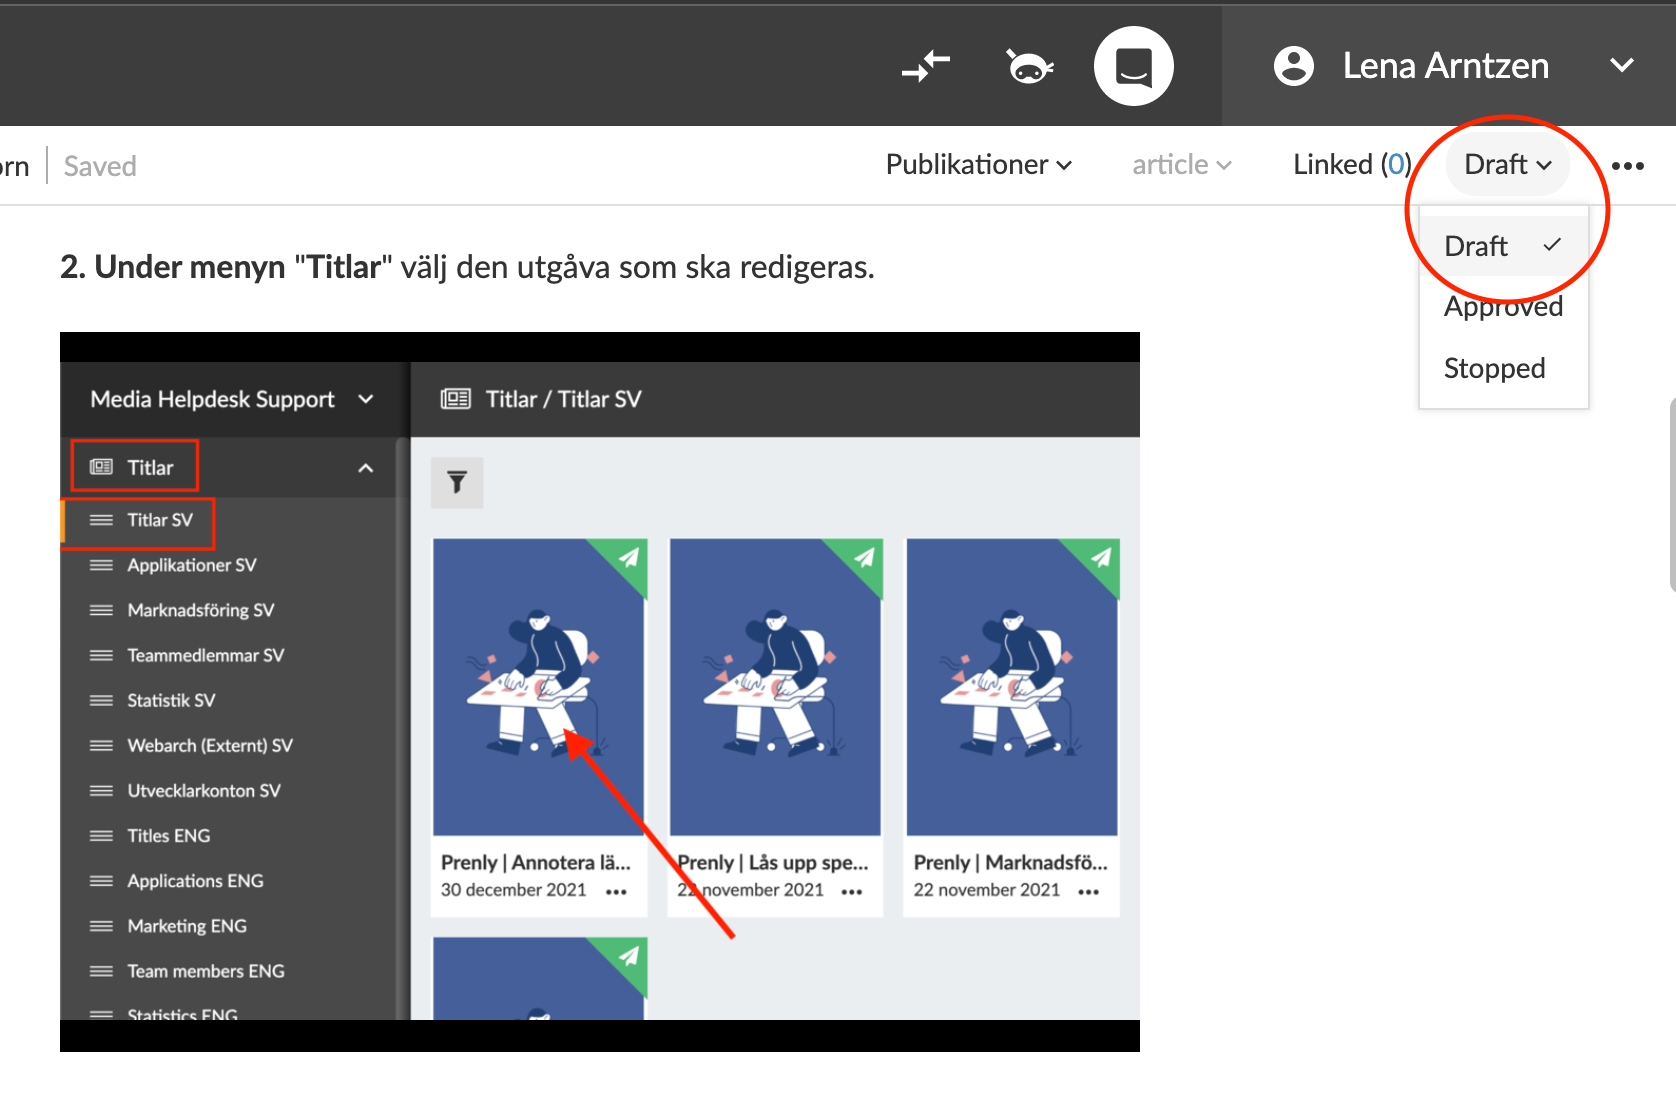
Task: Click the Lena Arntzen account name
Action: tap(1445, 66)
